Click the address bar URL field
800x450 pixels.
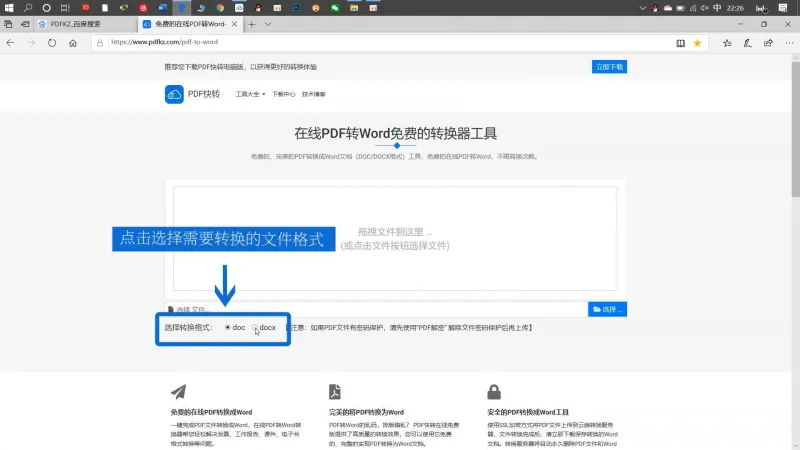[x=388, y=42]
